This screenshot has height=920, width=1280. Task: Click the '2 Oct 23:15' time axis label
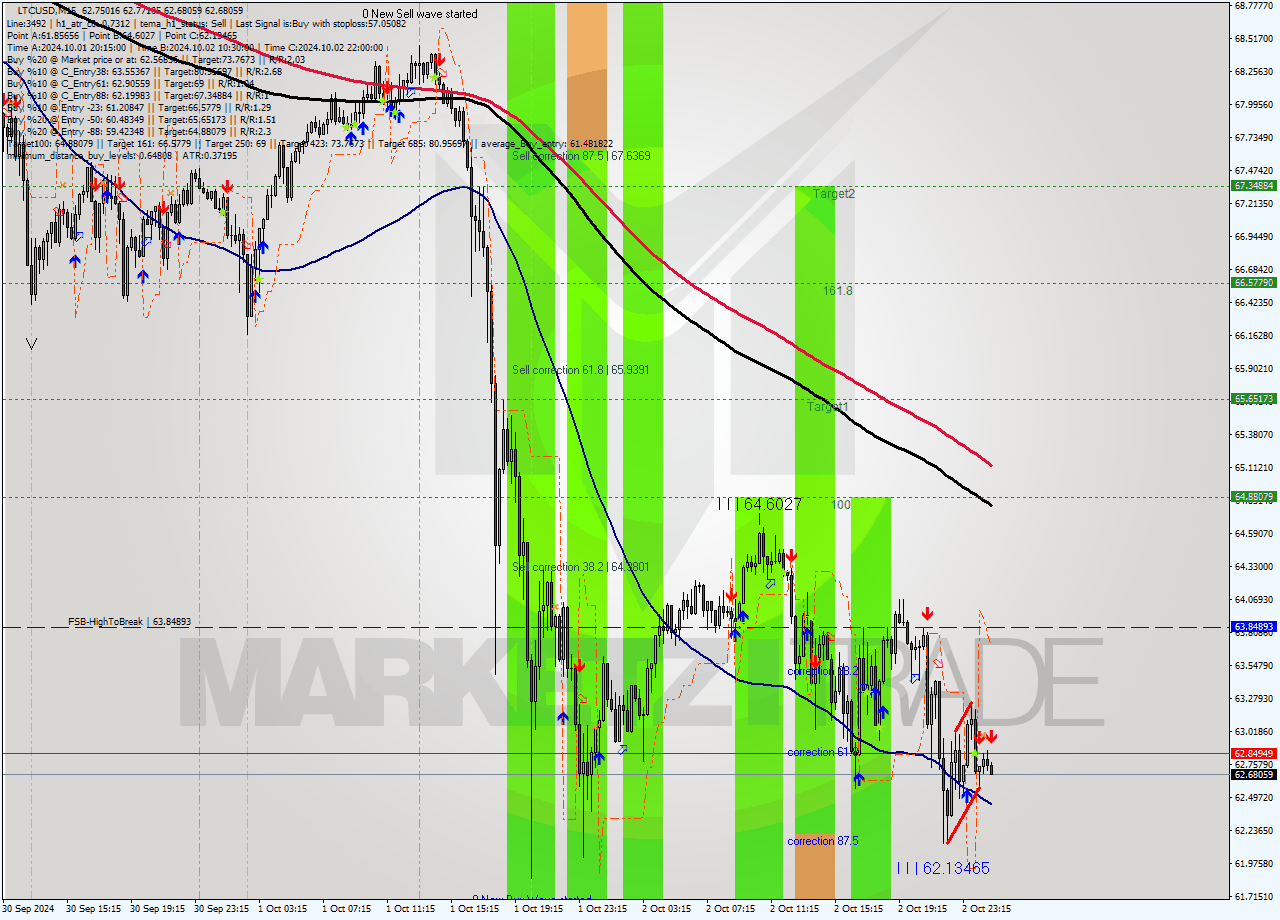[987, 909]
